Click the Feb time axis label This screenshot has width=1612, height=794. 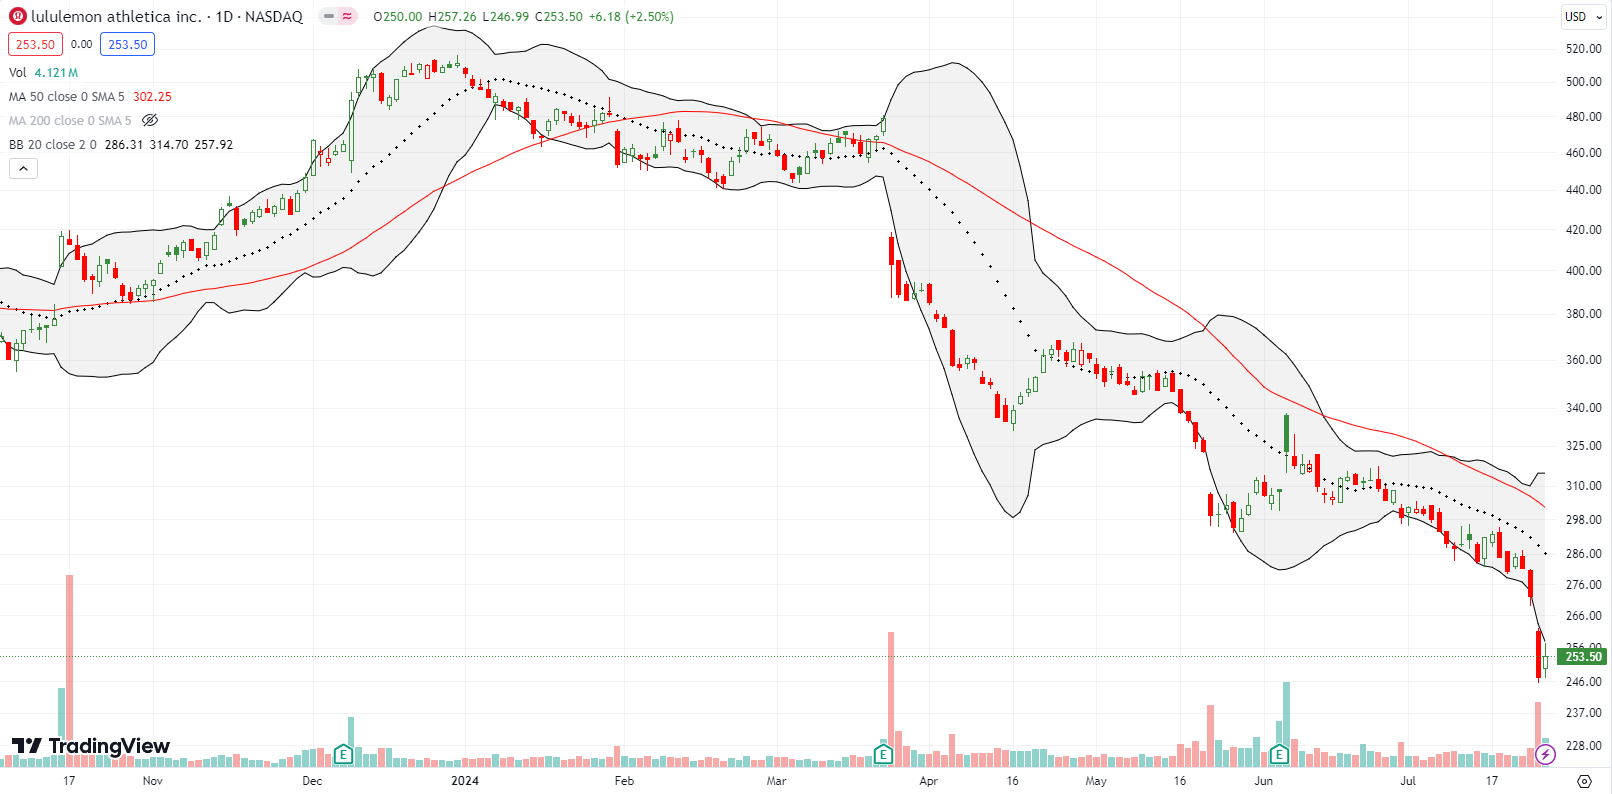tap(624, 780)
